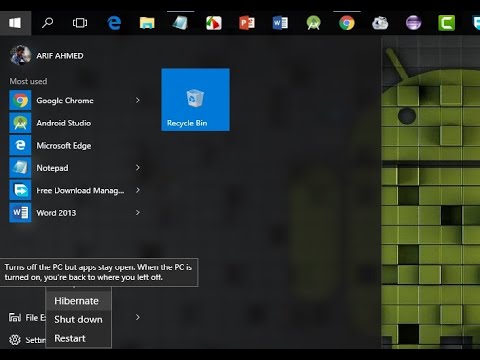
Task: Expand Notepad jump list arrow
Action: click(138, 168)
